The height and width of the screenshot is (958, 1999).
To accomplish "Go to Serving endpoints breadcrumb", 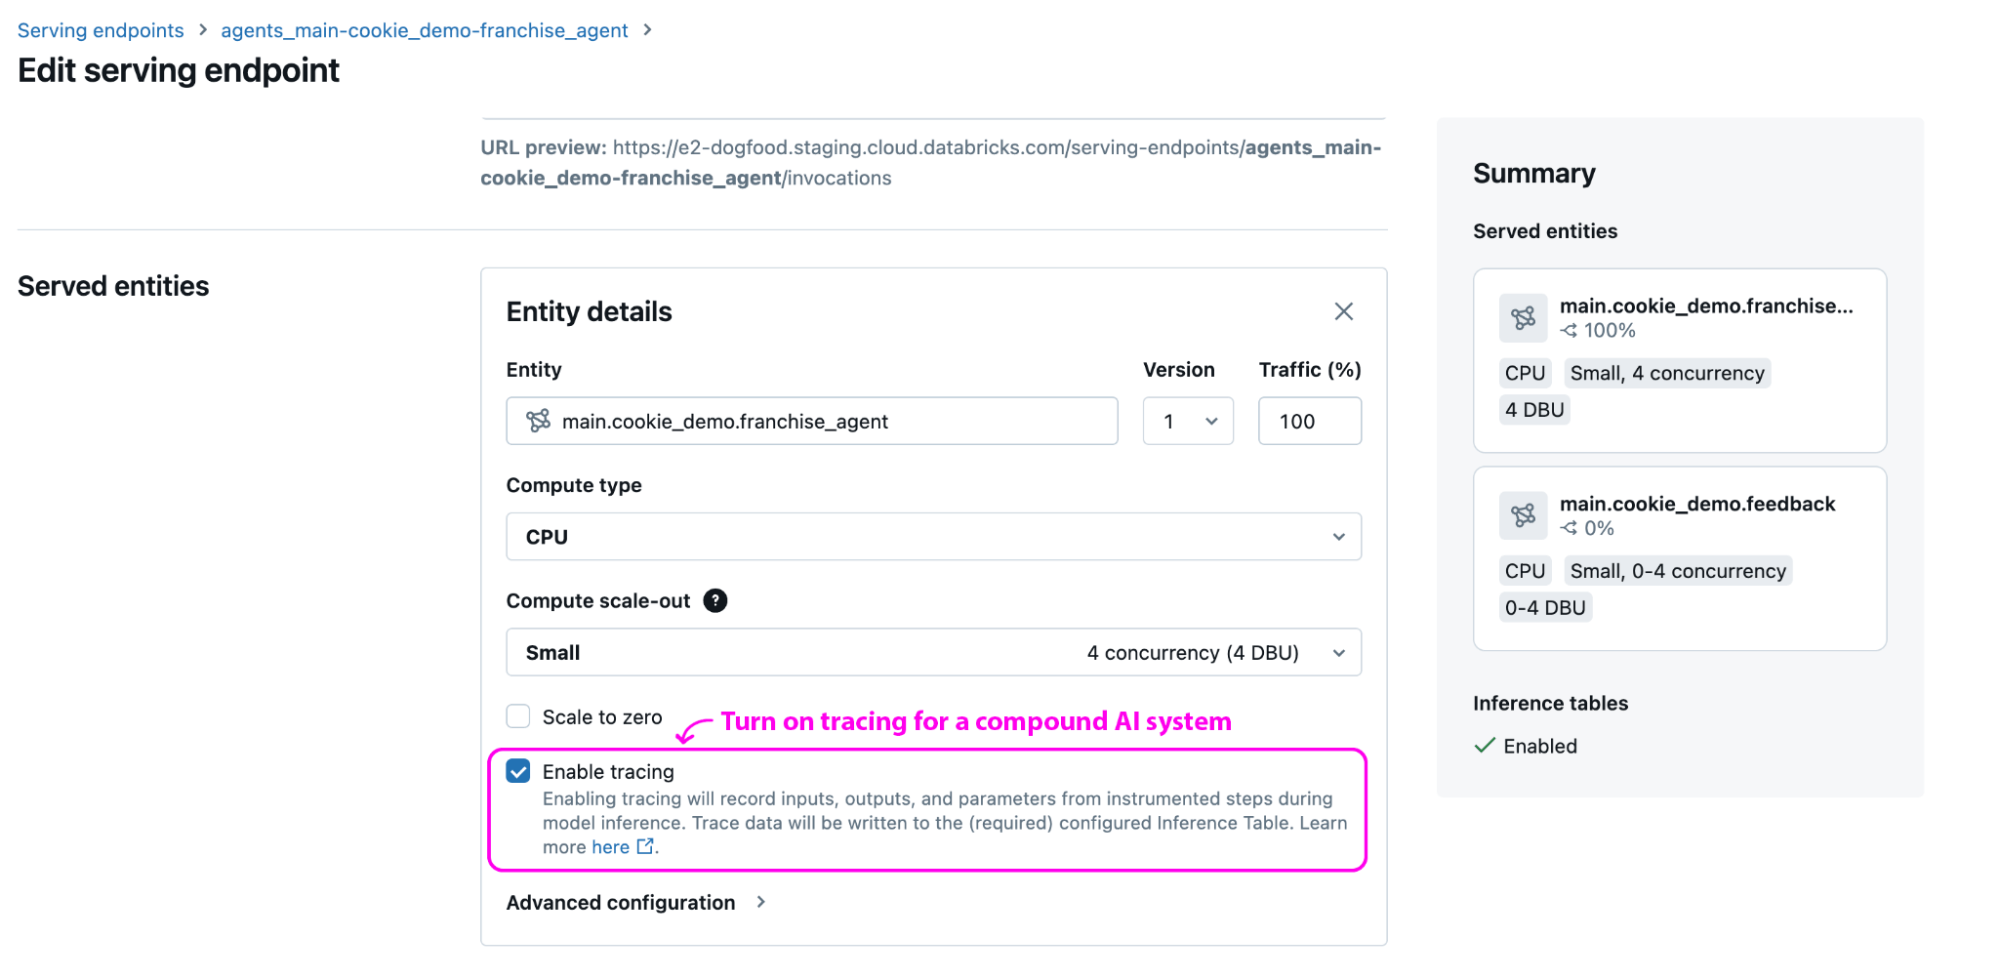I will click(x=101, y=31).
